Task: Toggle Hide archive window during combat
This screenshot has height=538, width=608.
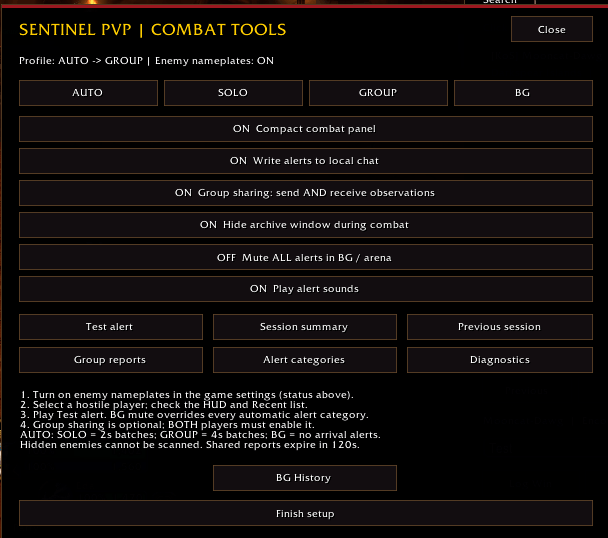Action: pos(306,225)
